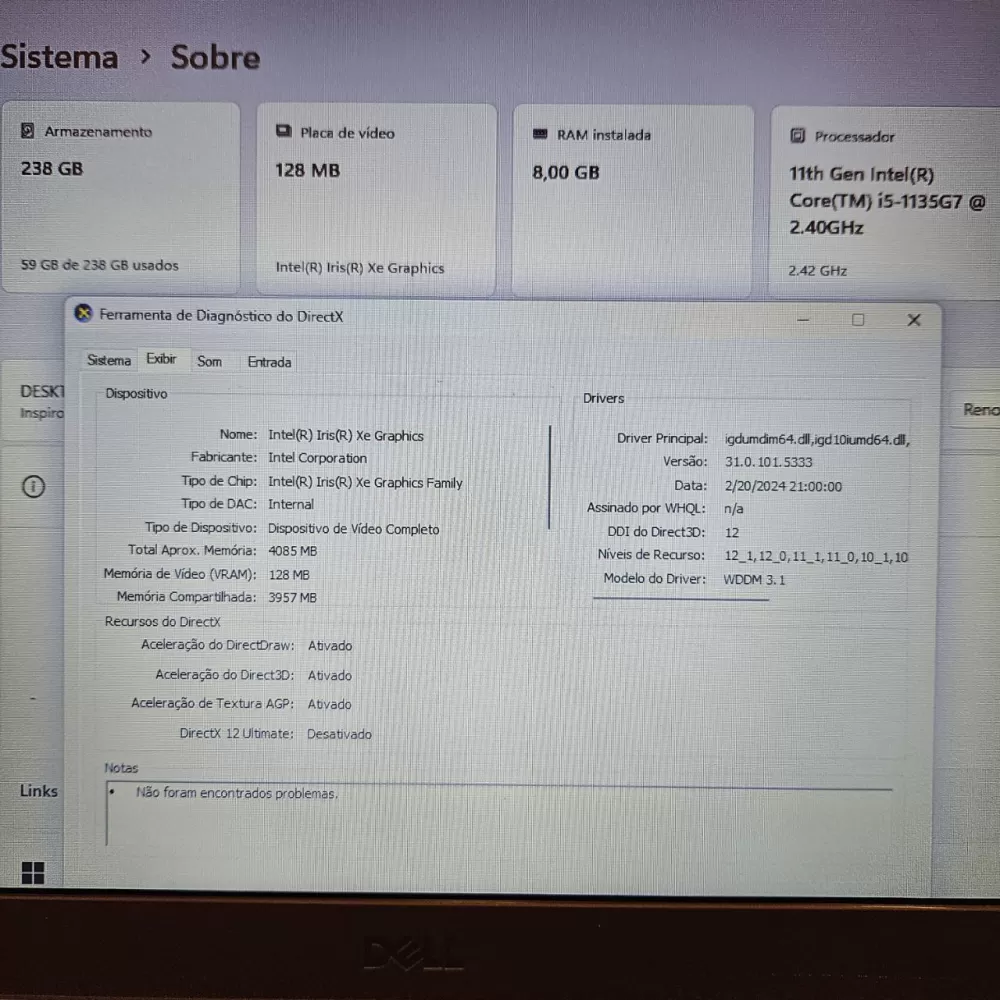Click the DDI do Direct3D value '12'

click(732, 533)
